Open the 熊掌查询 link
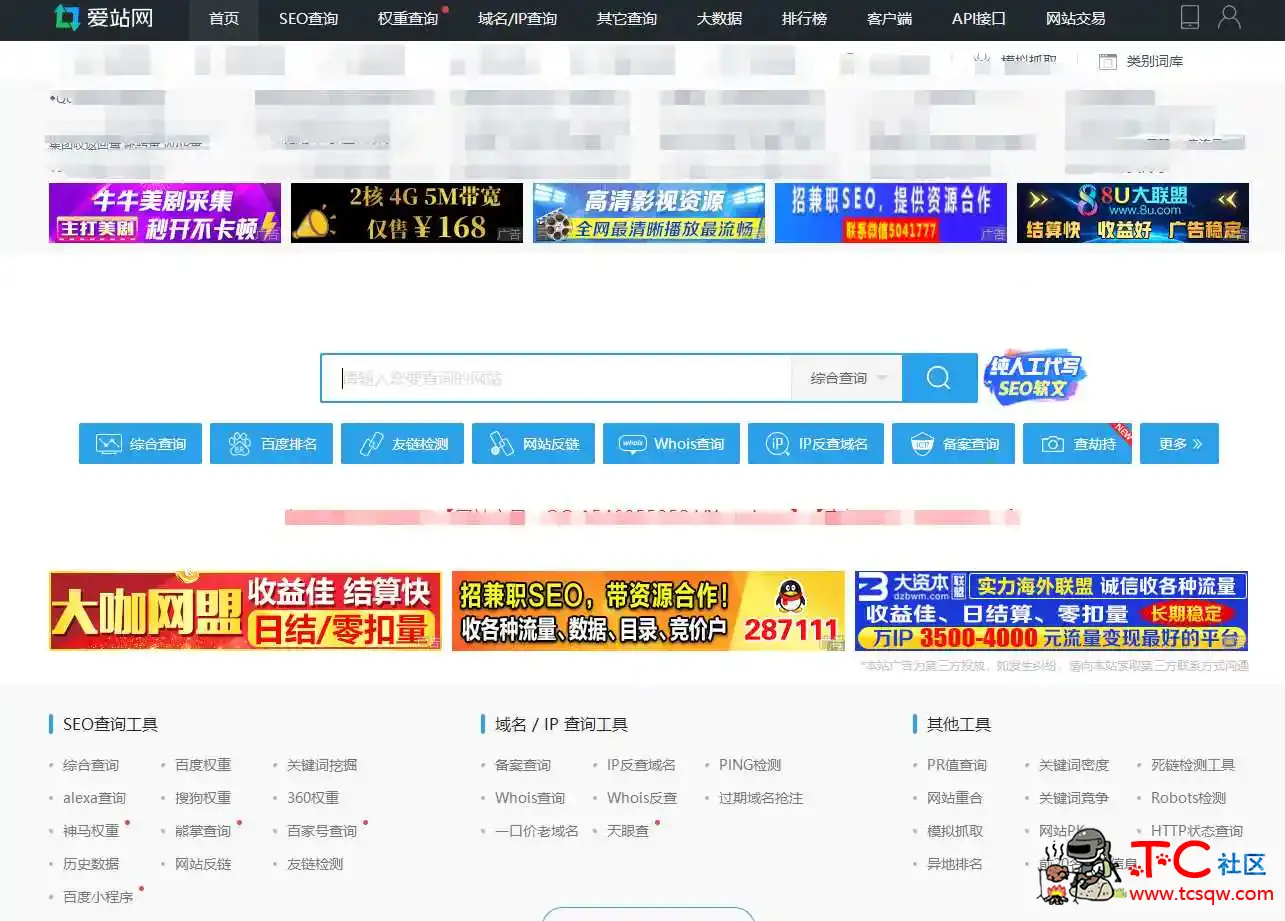This screenshot has height=921, width=1285. pyautogui.click(x=203, y=831)
